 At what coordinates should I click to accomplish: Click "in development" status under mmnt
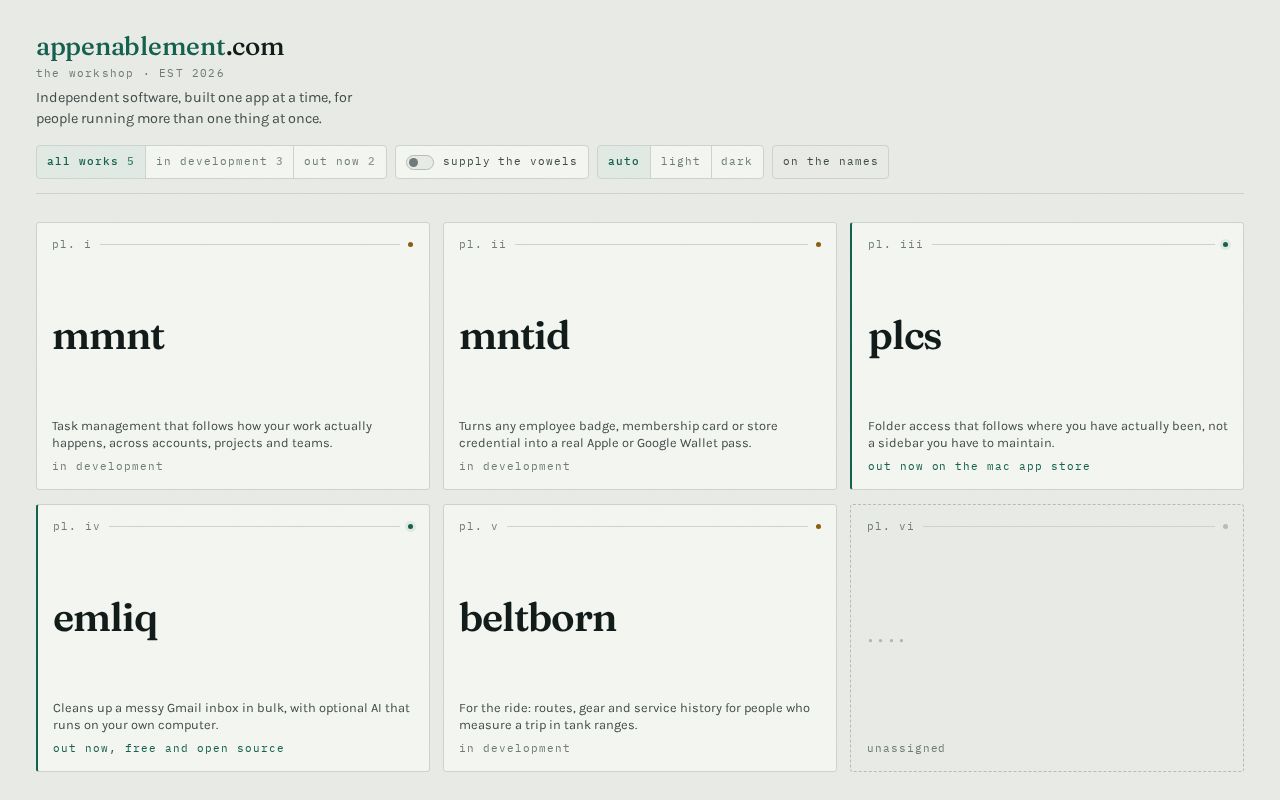tap(108, 466)
